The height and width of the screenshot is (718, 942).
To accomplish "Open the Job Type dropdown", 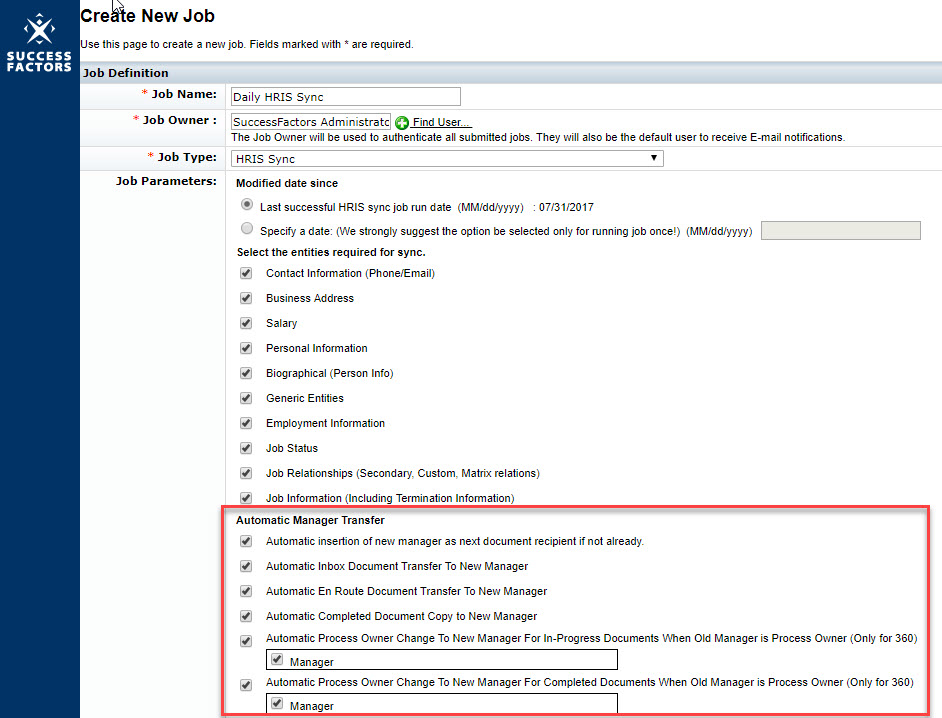I will pos(447,159).
